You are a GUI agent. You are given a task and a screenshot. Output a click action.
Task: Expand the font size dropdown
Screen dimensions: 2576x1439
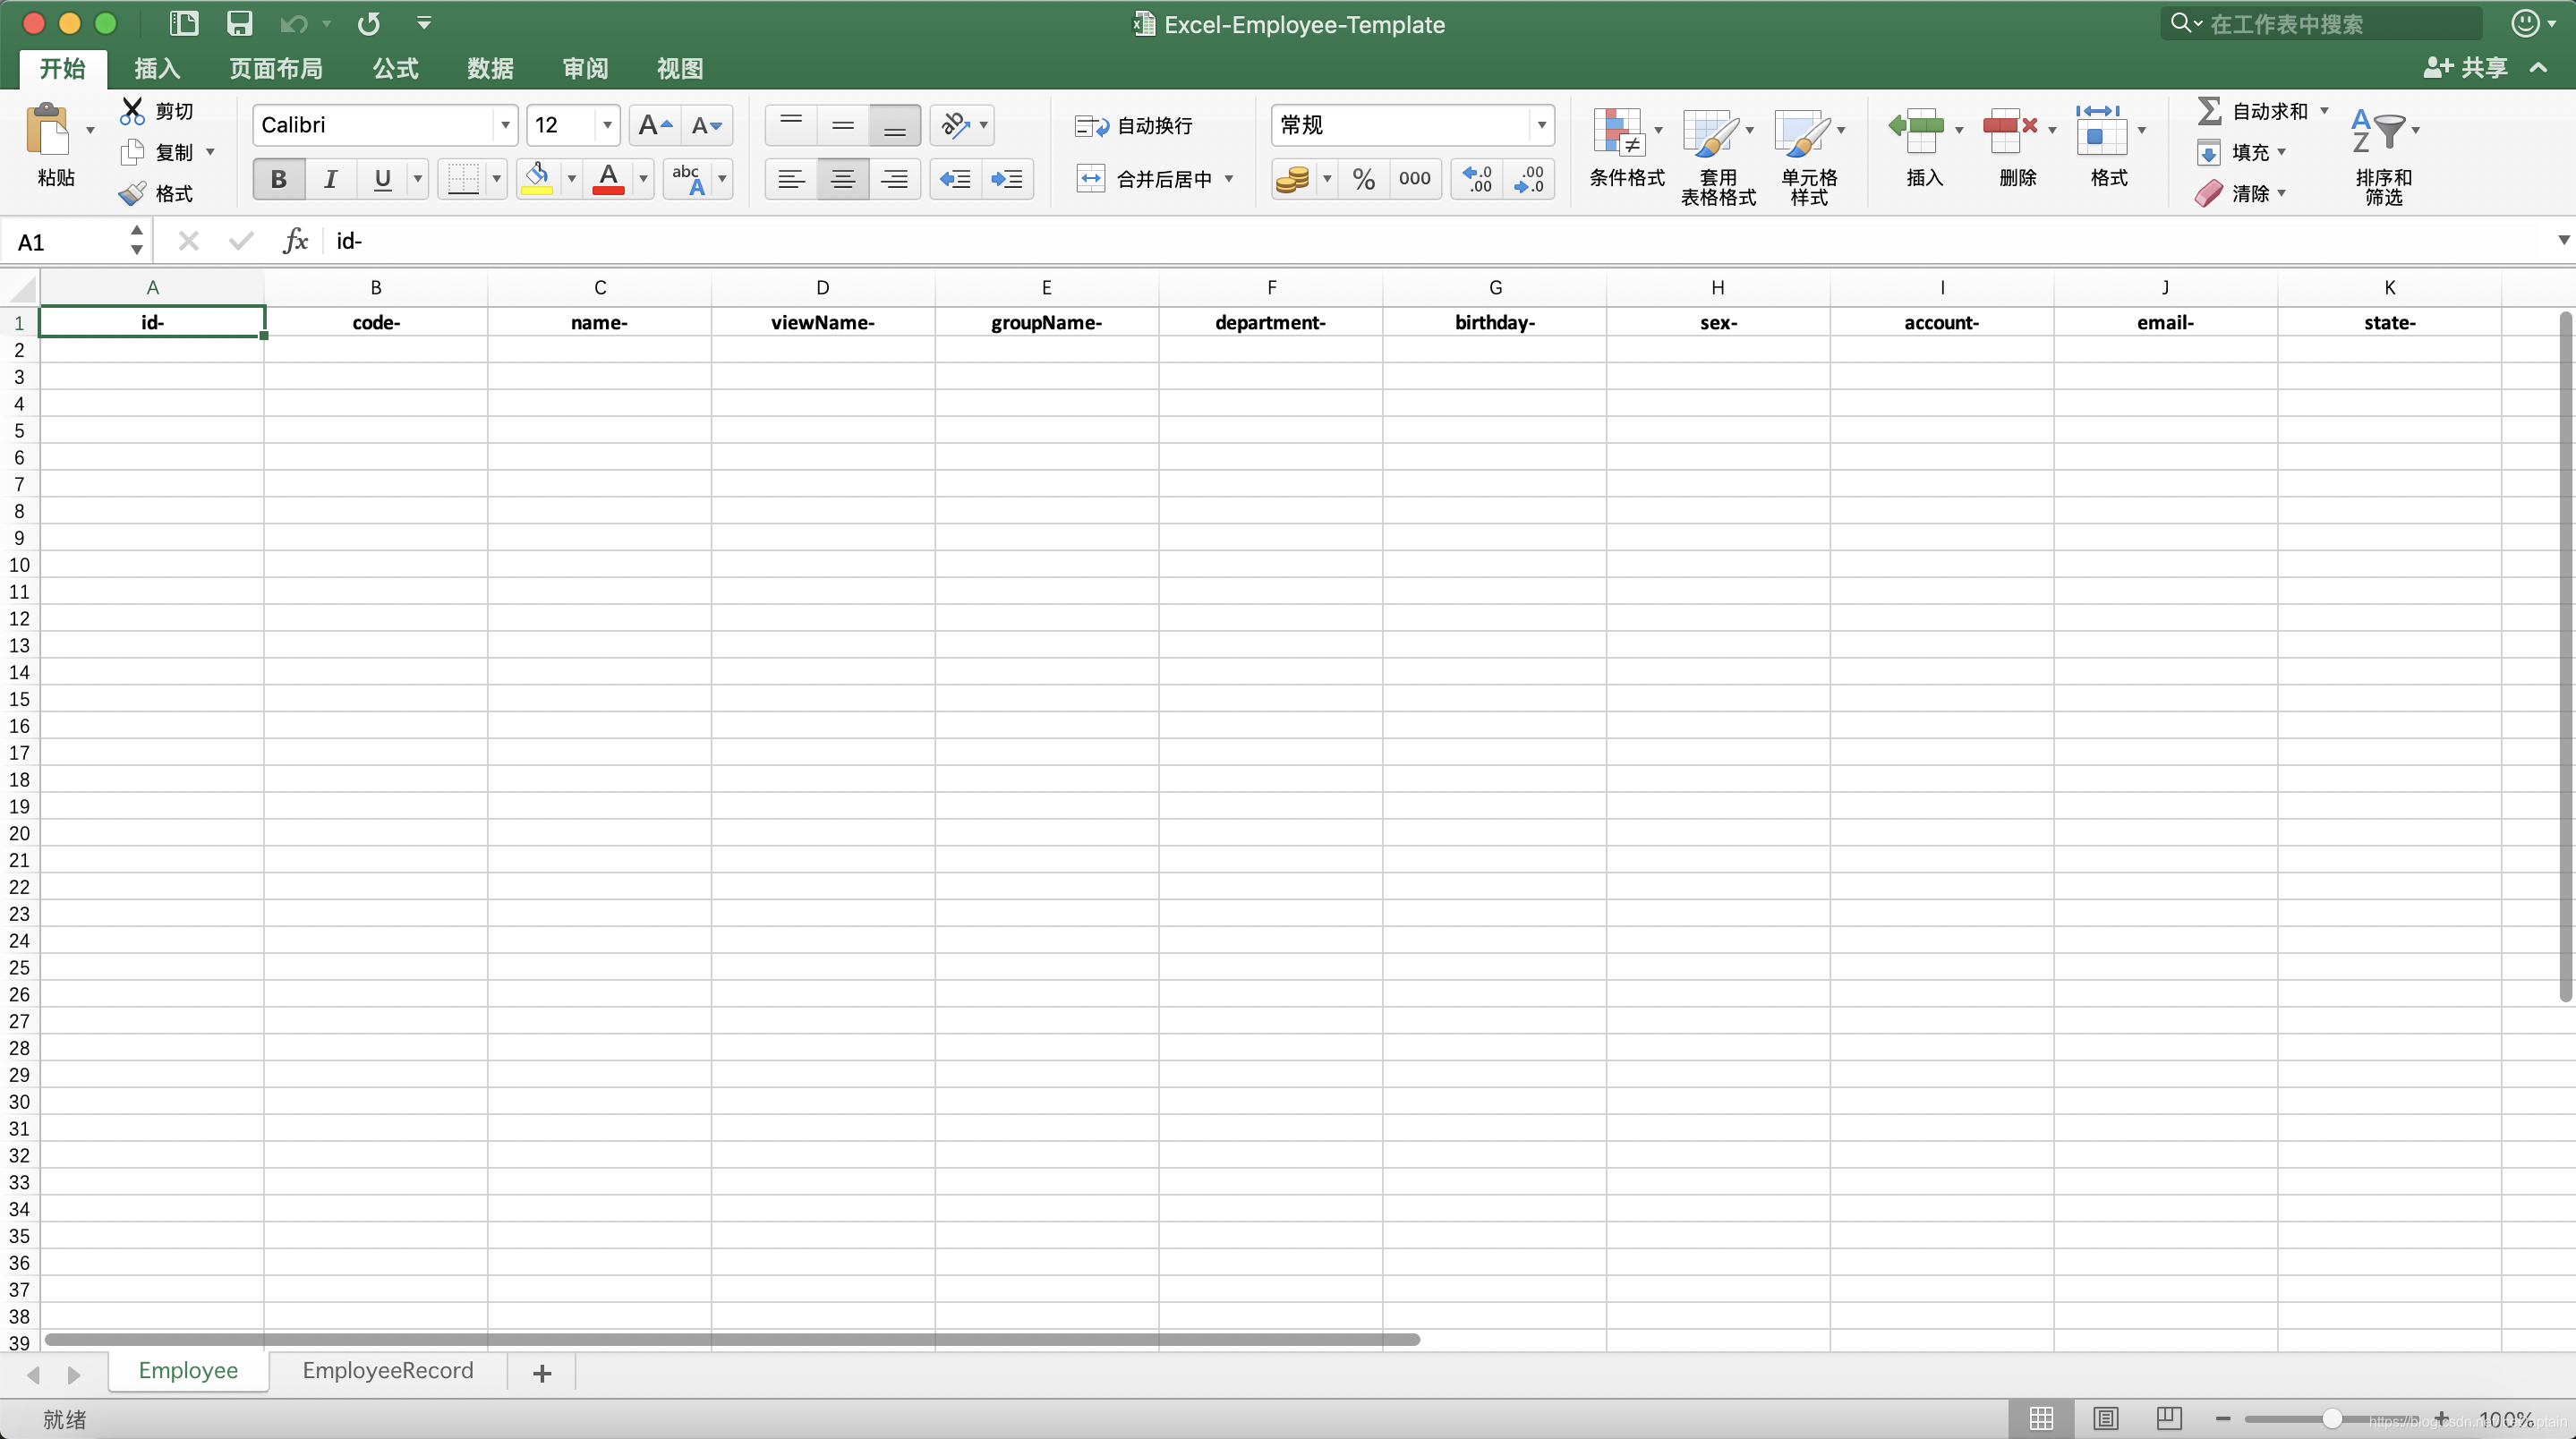pos(607,125)
